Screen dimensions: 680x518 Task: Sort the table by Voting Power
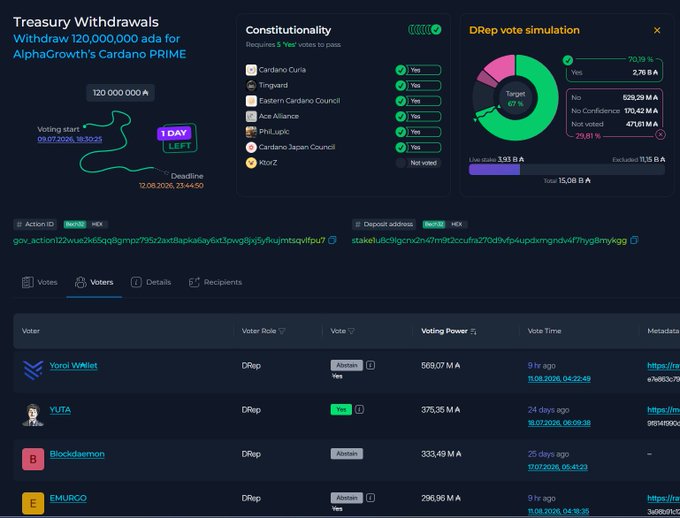pyautogui.click(x=449, y=331)
